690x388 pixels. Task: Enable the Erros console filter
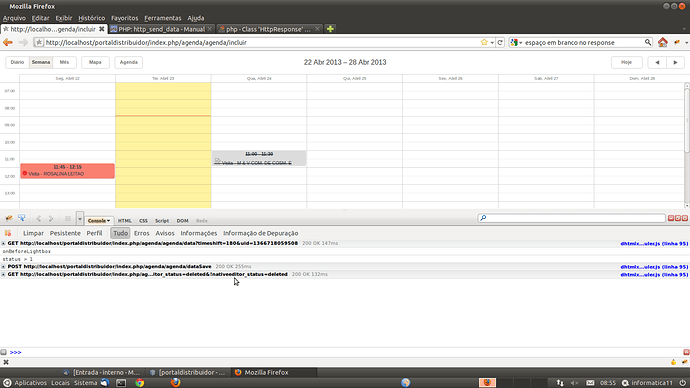point(141,233)
